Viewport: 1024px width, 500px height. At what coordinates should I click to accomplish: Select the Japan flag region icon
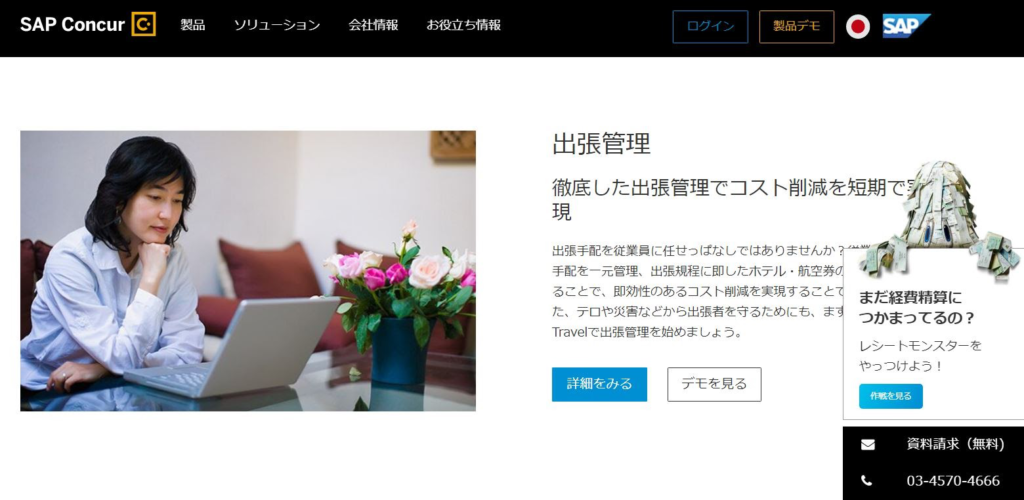(858, 27)
